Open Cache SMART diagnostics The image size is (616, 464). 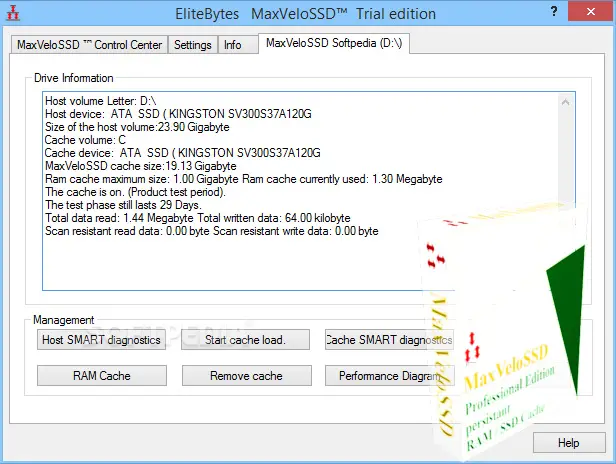coord(389,339)
